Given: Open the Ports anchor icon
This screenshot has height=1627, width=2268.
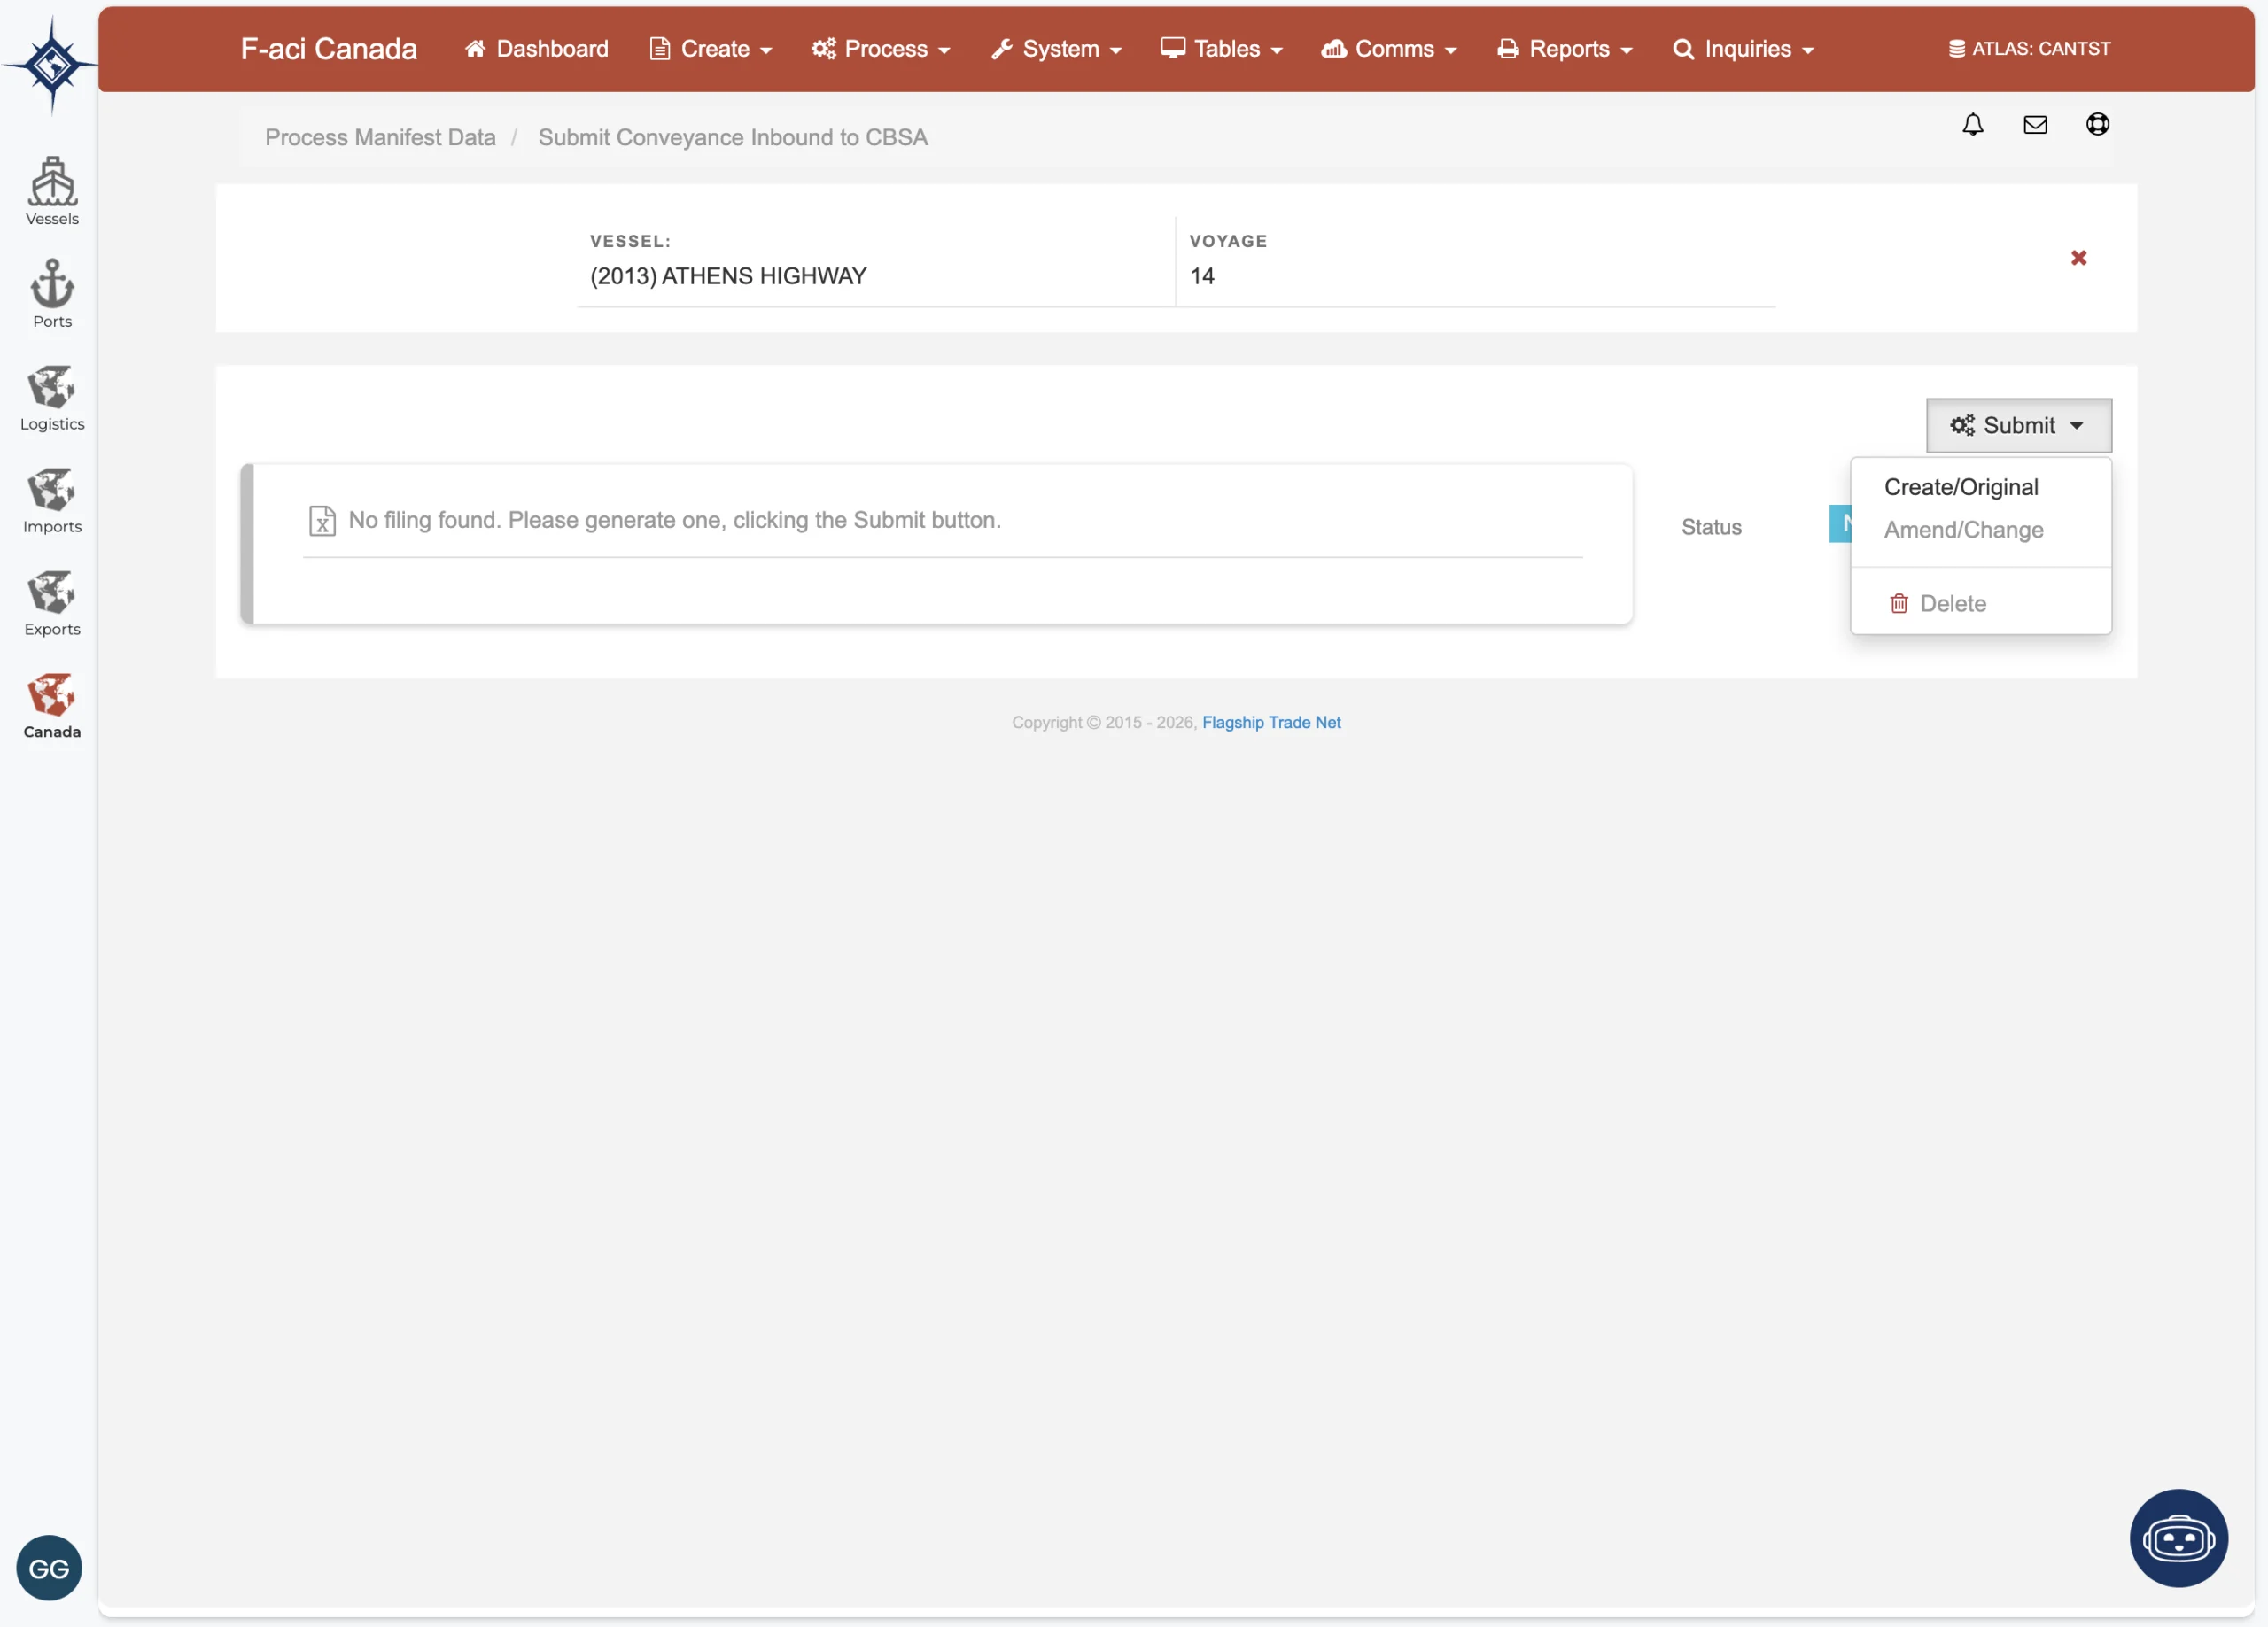Looking at the screenshot, I should coord(52,293).
